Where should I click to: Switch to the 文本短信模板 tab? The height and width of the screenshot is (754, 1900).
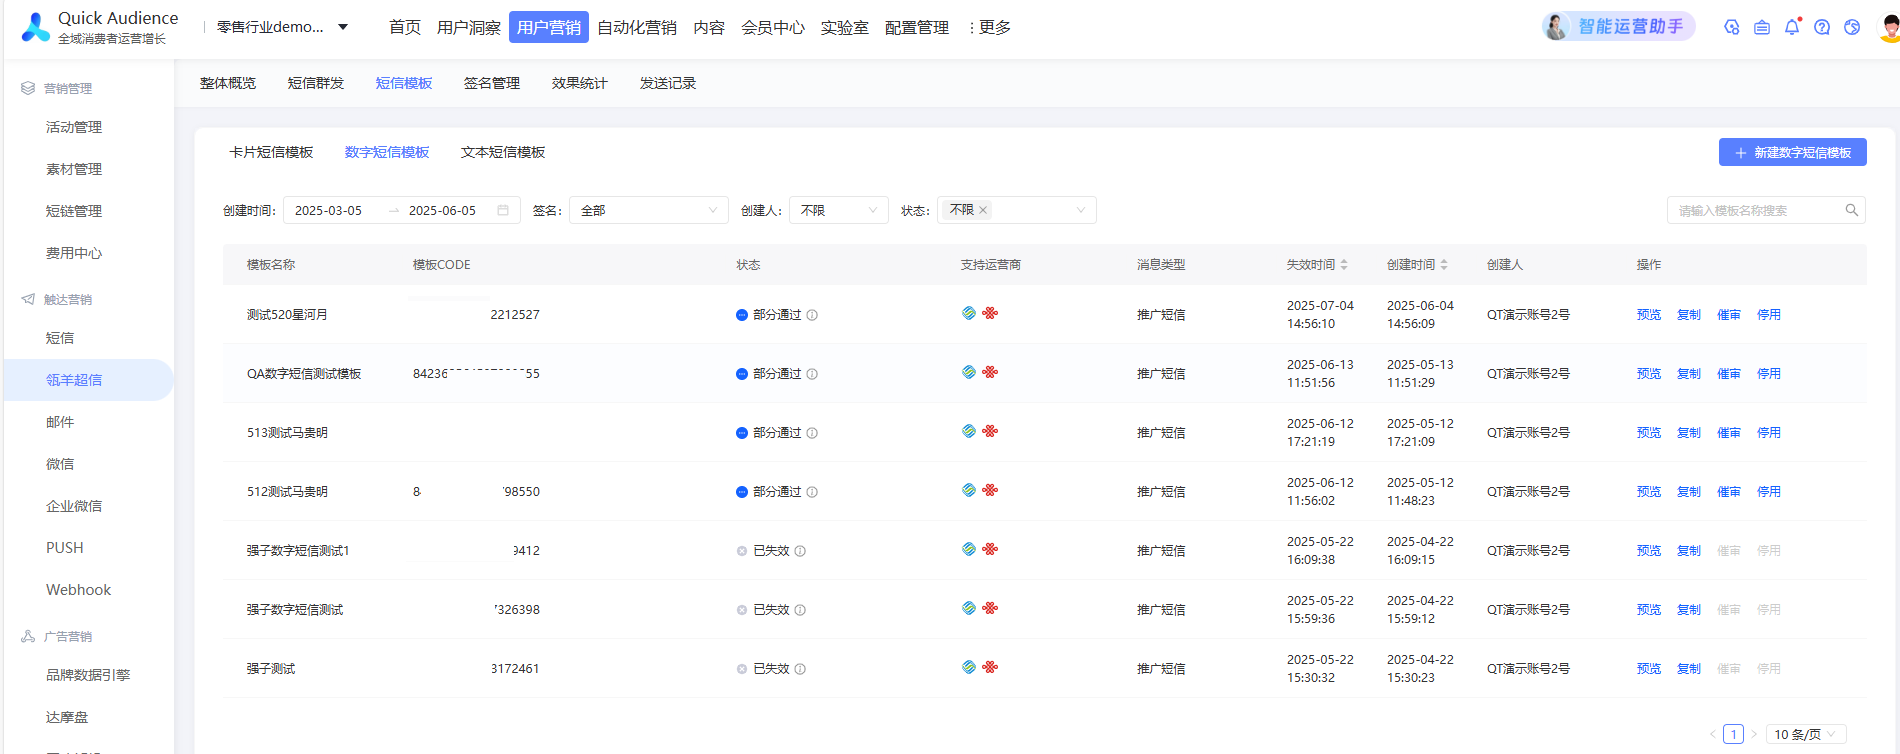click(x=503, y=152)
